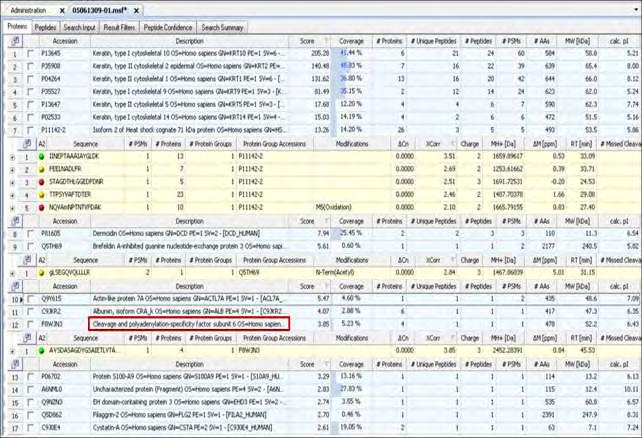The width and height of the screenshot is (642, 438).
Task: Click the EH domain-containing protein 3 description
Action: (x=189, y=402)
